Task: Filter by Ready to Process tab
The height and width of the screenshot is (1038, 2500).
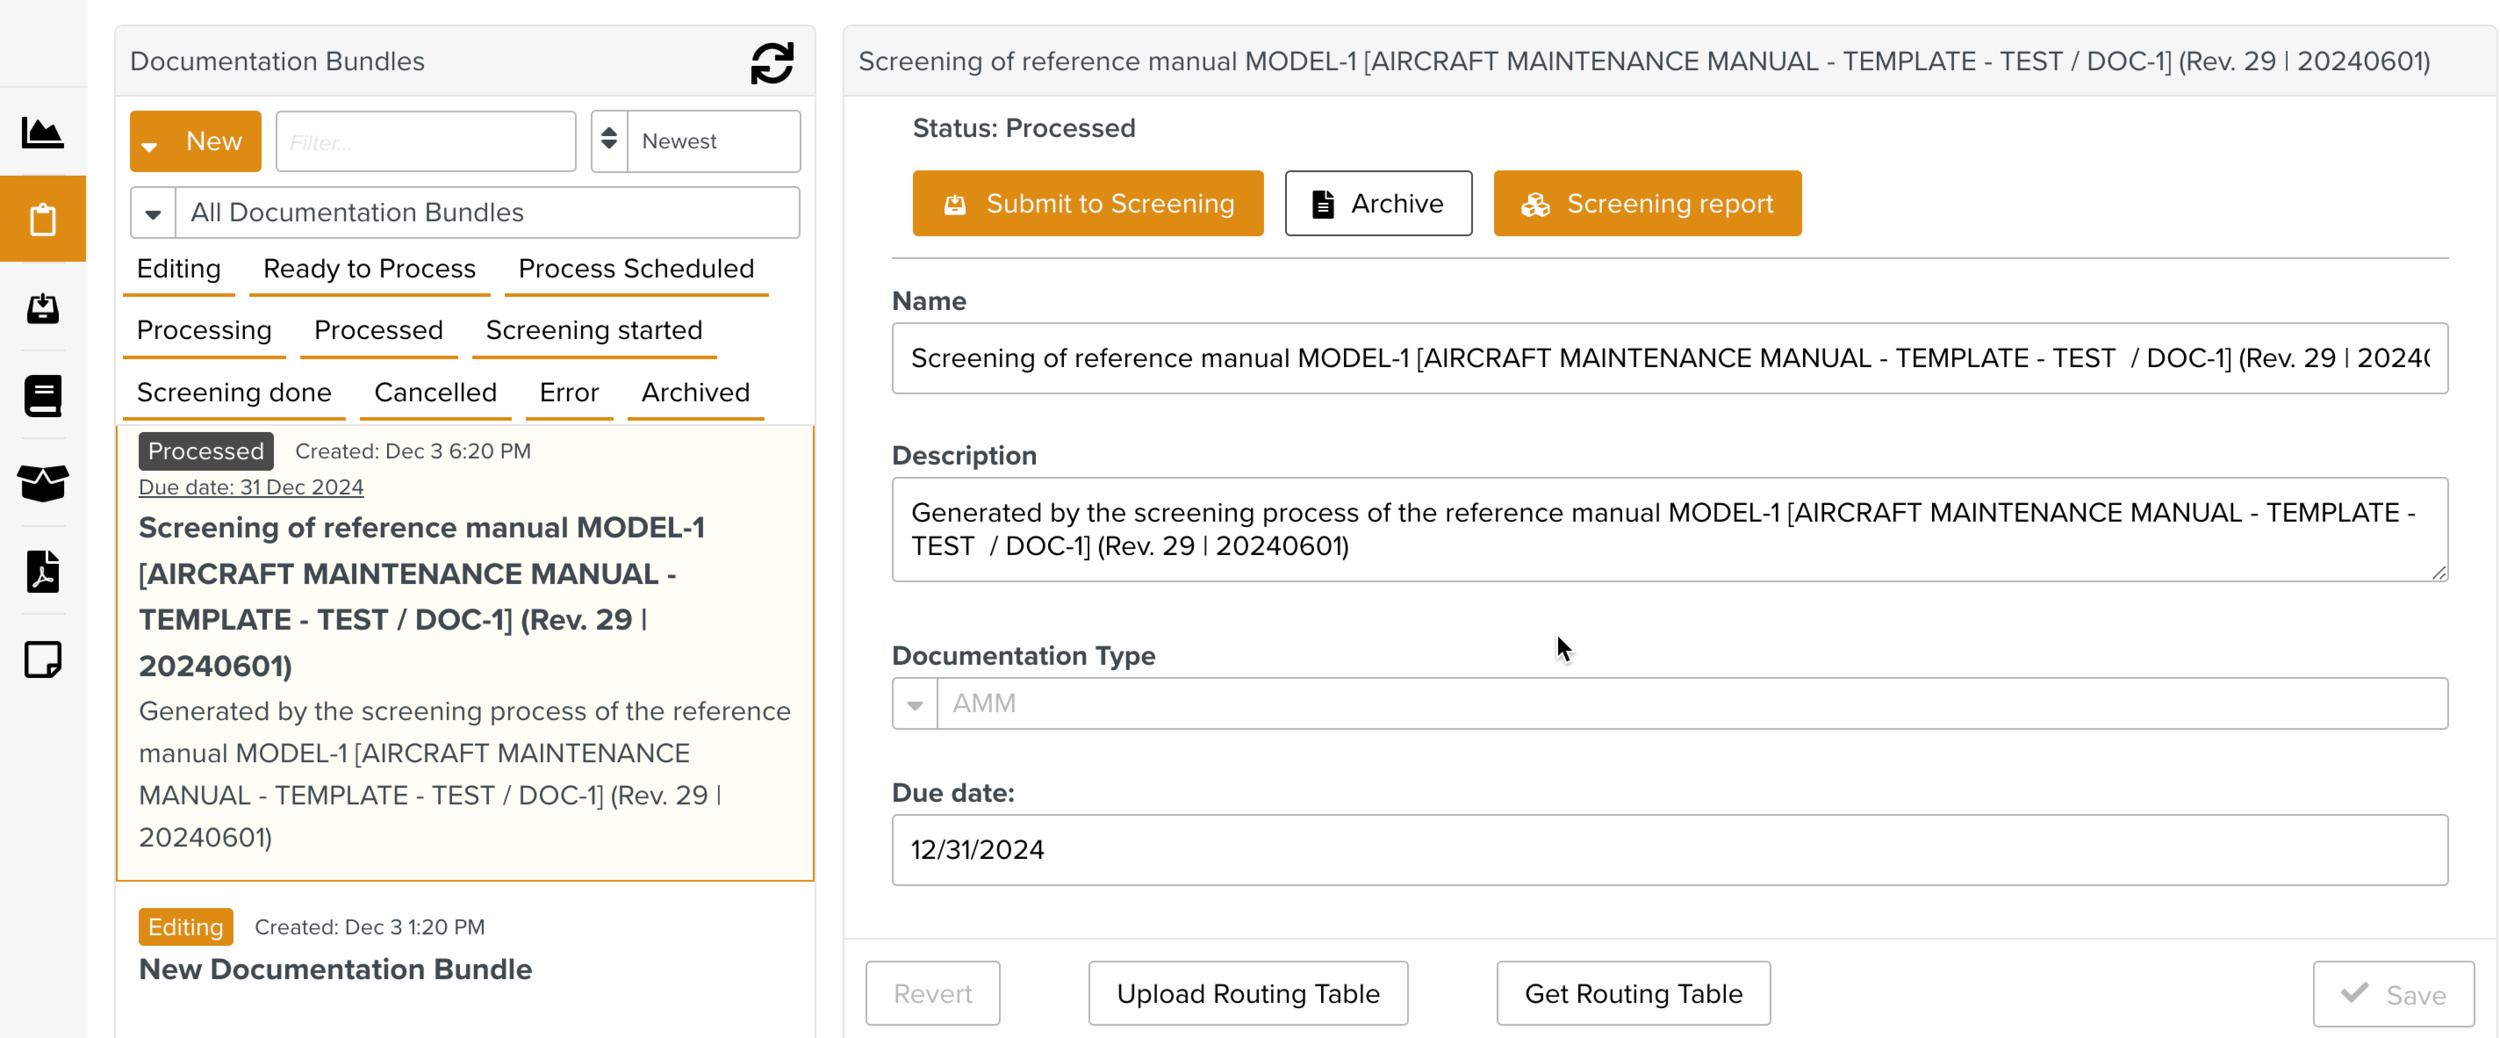Action: 369,269
